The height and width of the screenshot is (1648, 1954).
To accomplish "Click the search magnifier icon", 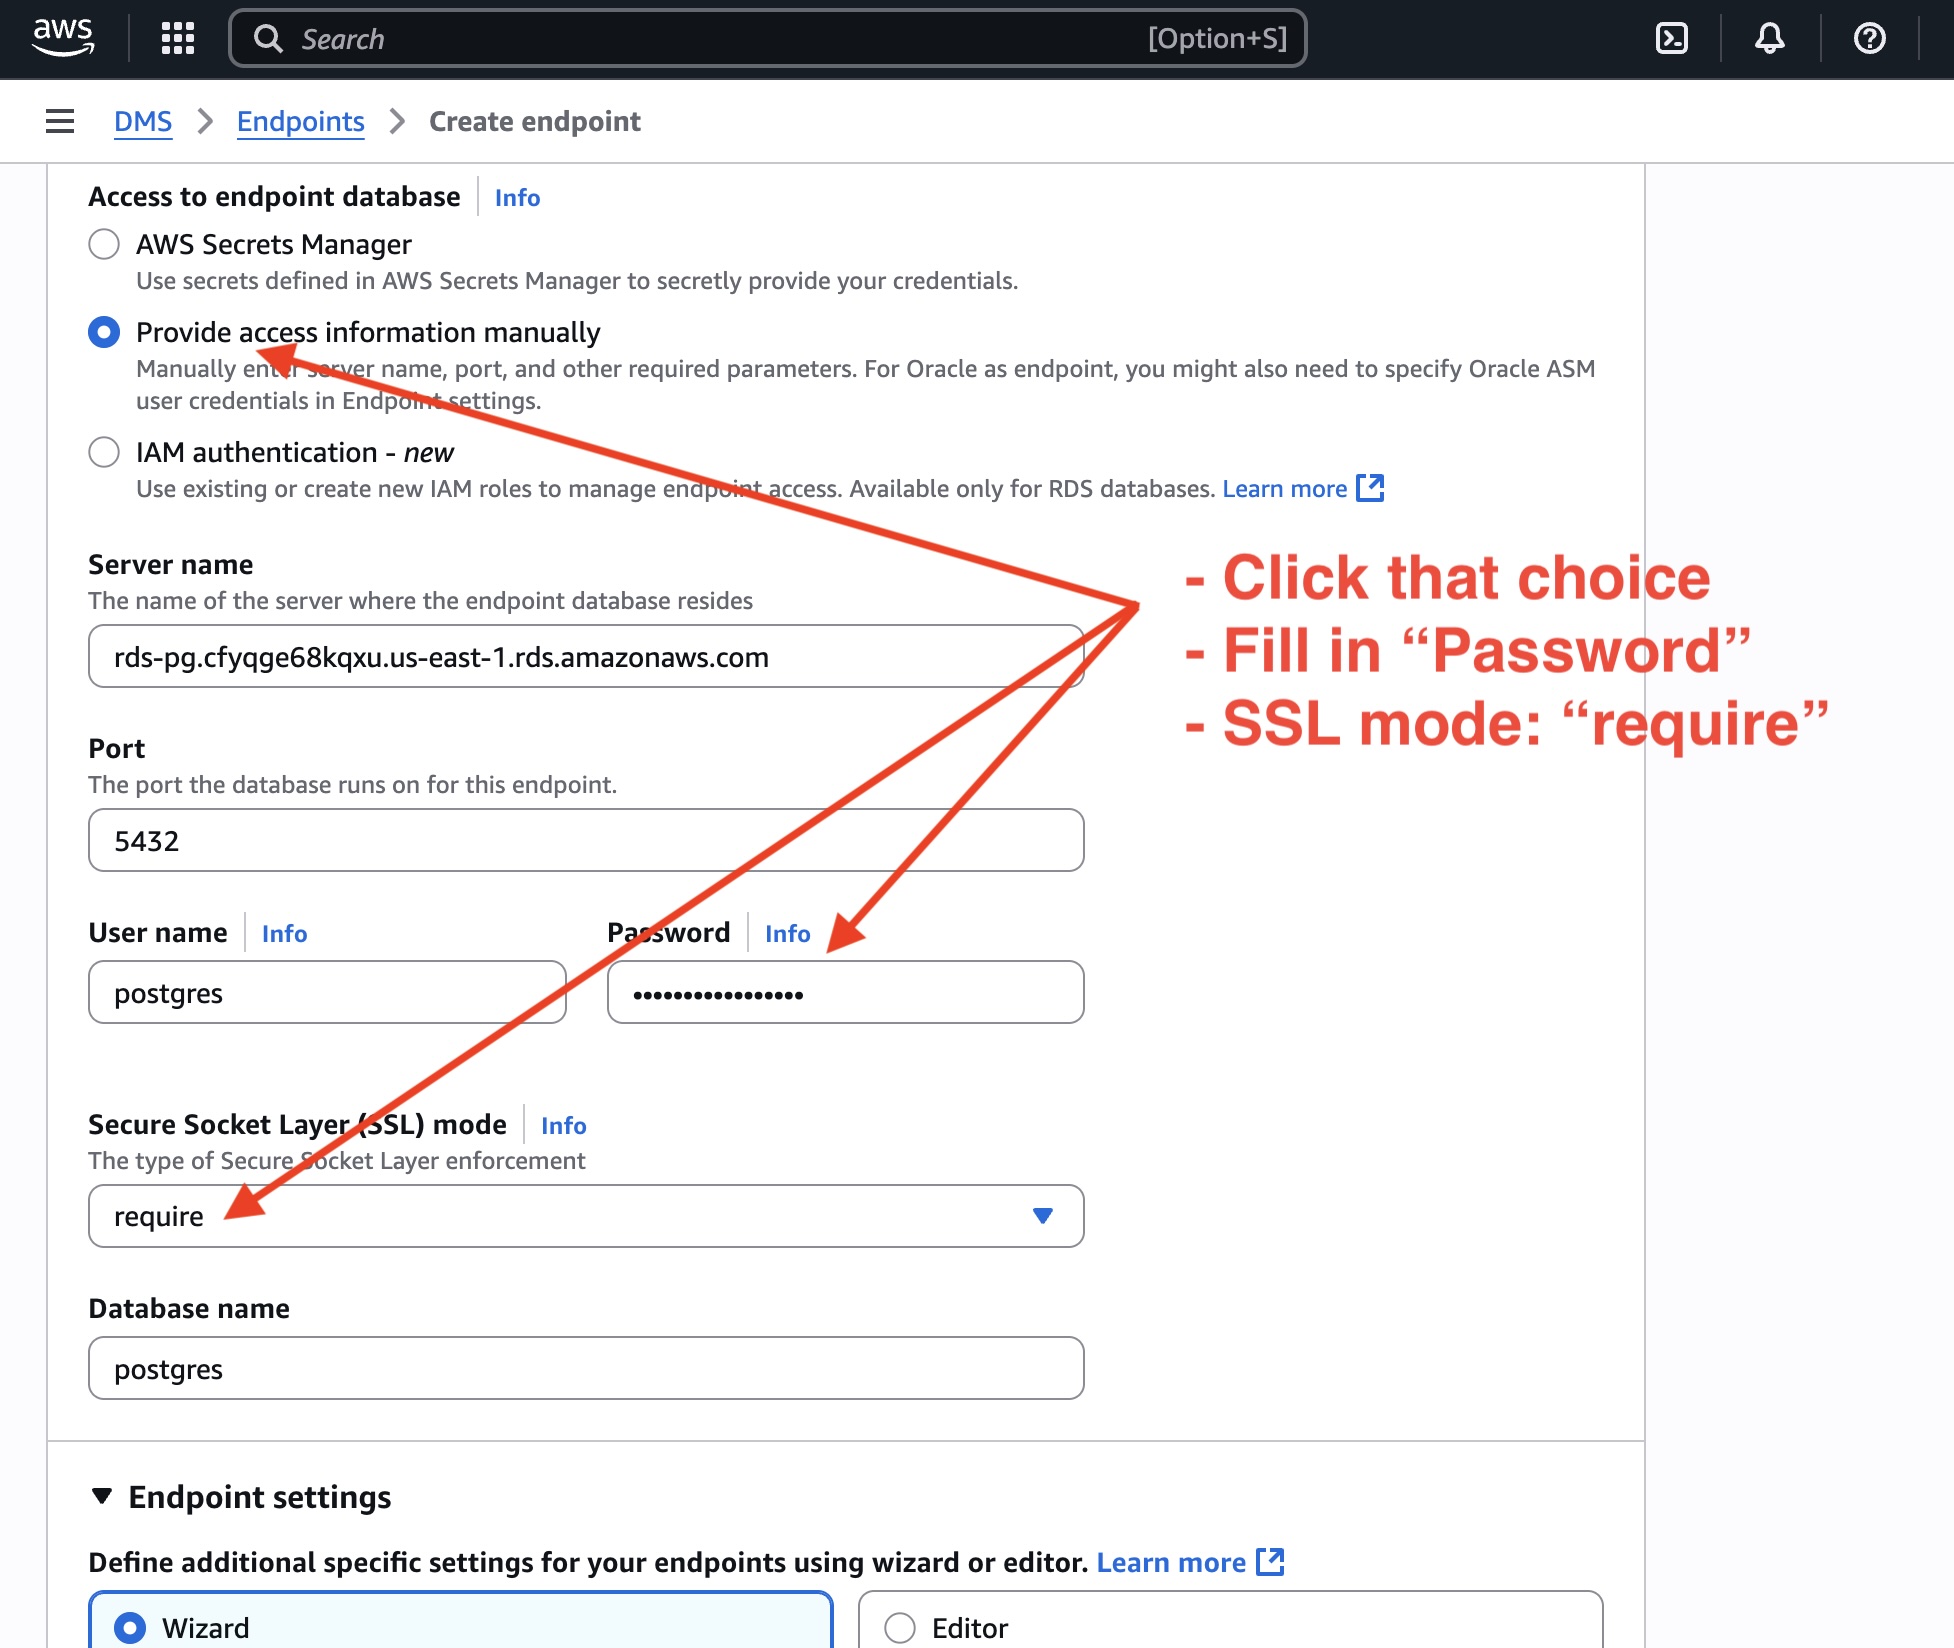I will (268, 39).
